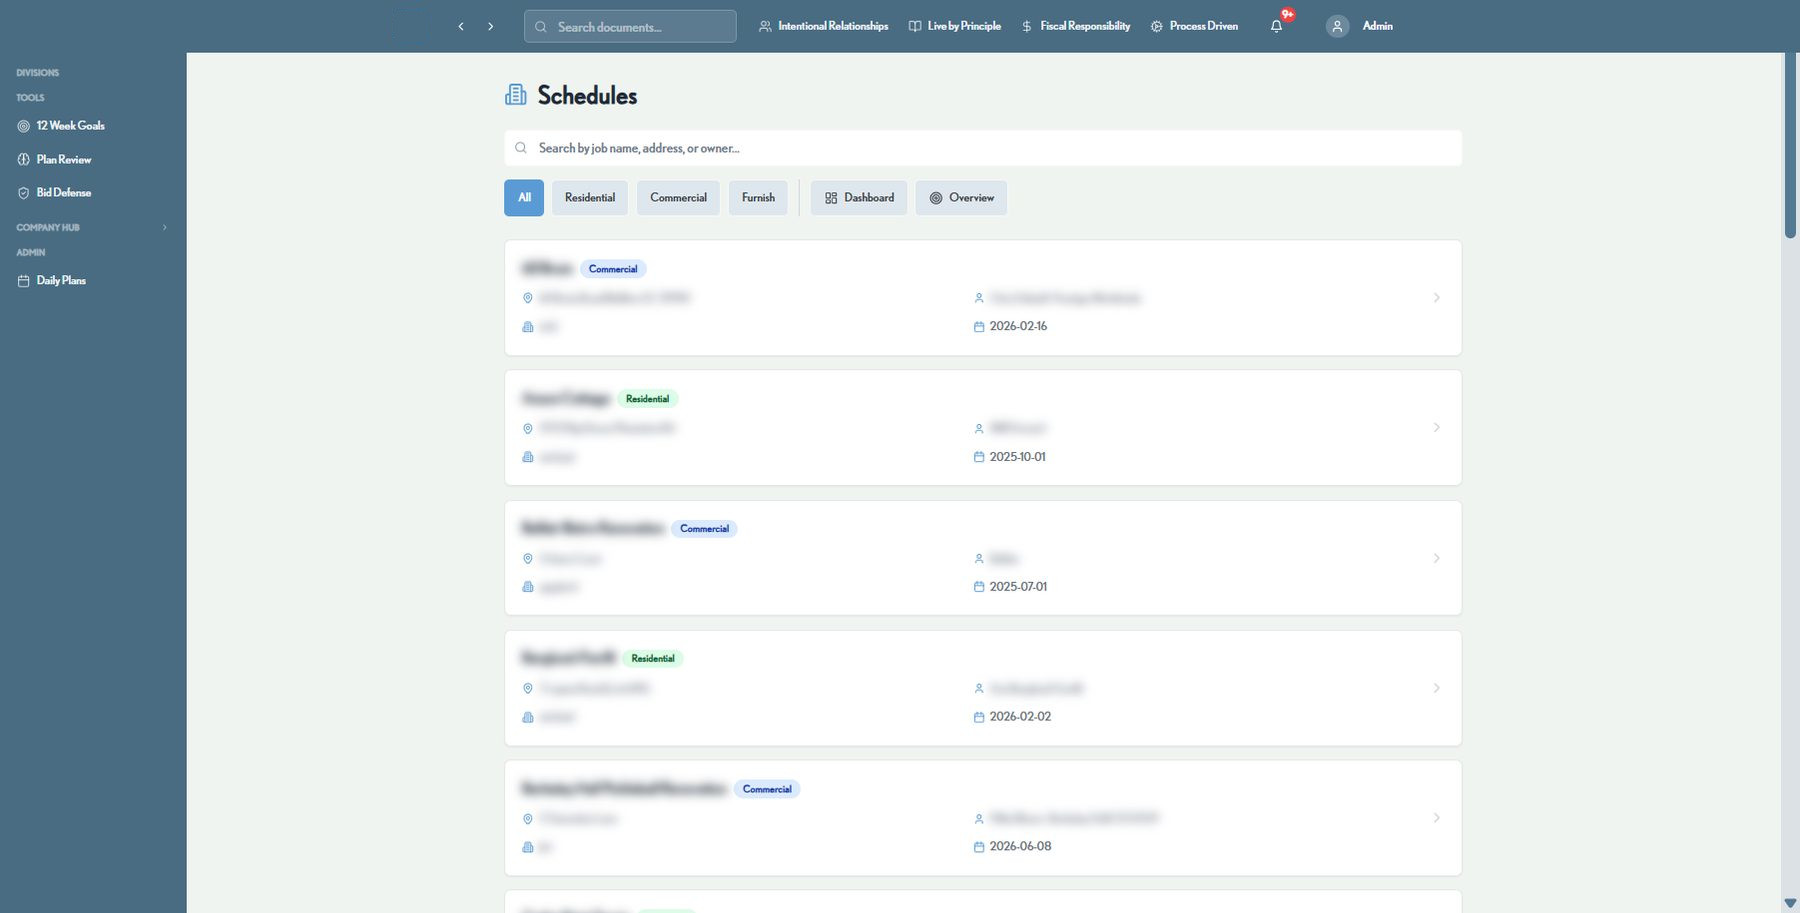The height and width of the screenshot is (913, 1800).
Task: Open Live by Principle link
Action: [x=954, y=26]
